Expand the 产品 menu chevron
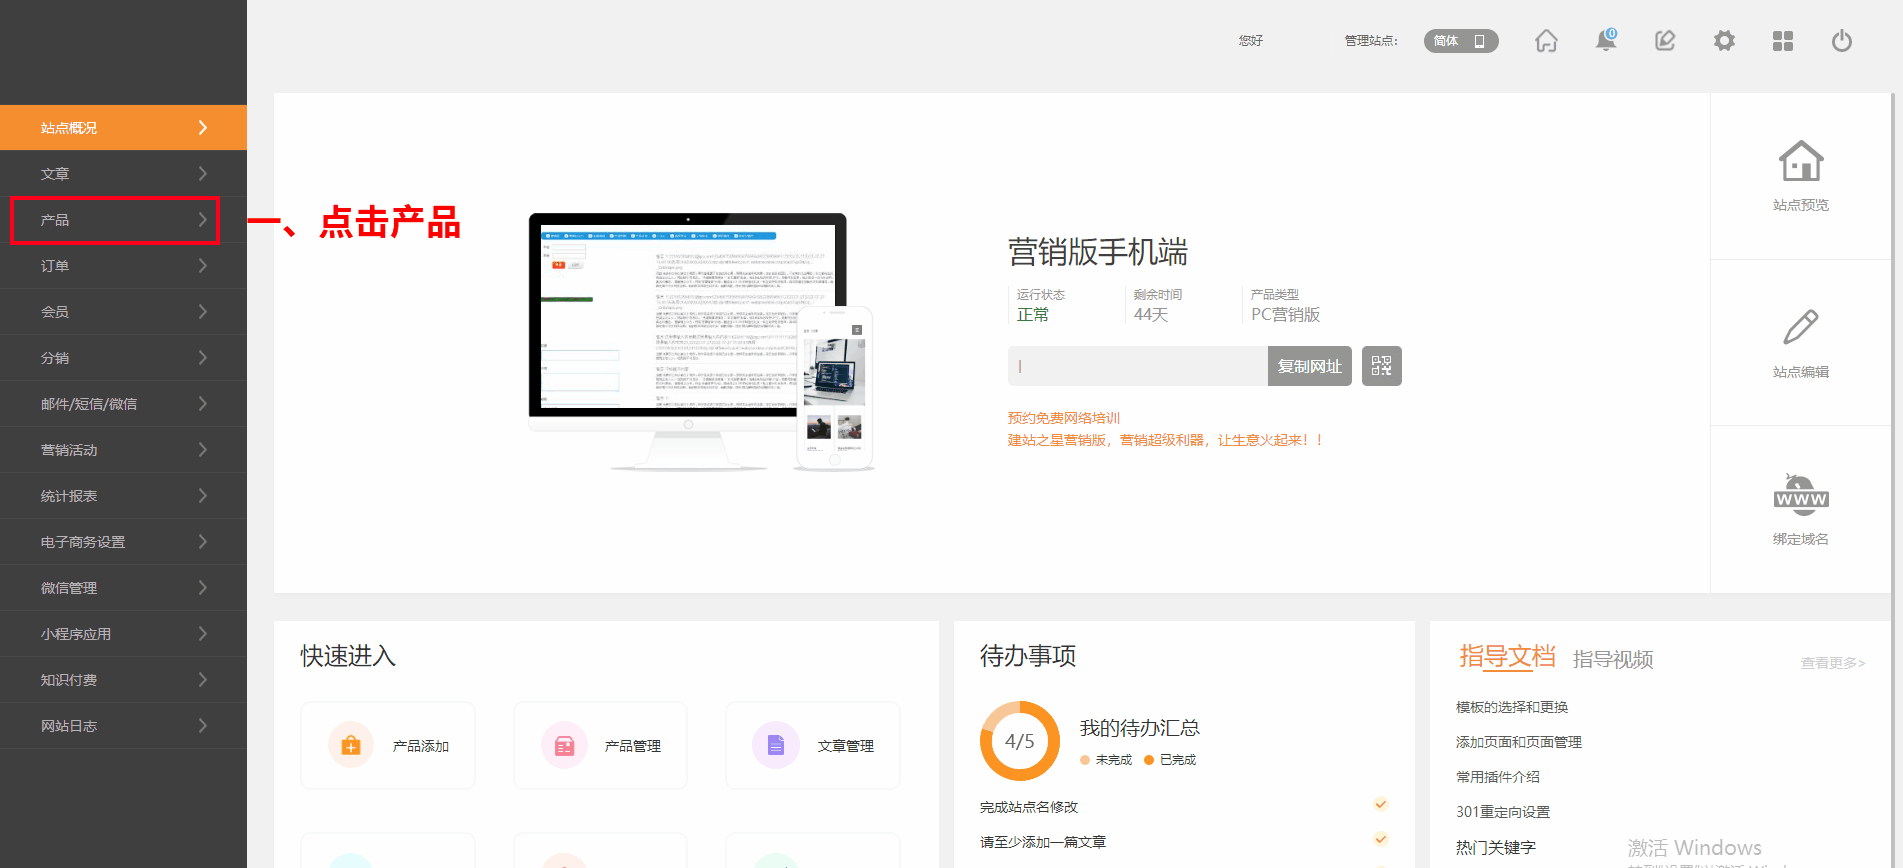Screen dimensions: 1903x868 203,219
